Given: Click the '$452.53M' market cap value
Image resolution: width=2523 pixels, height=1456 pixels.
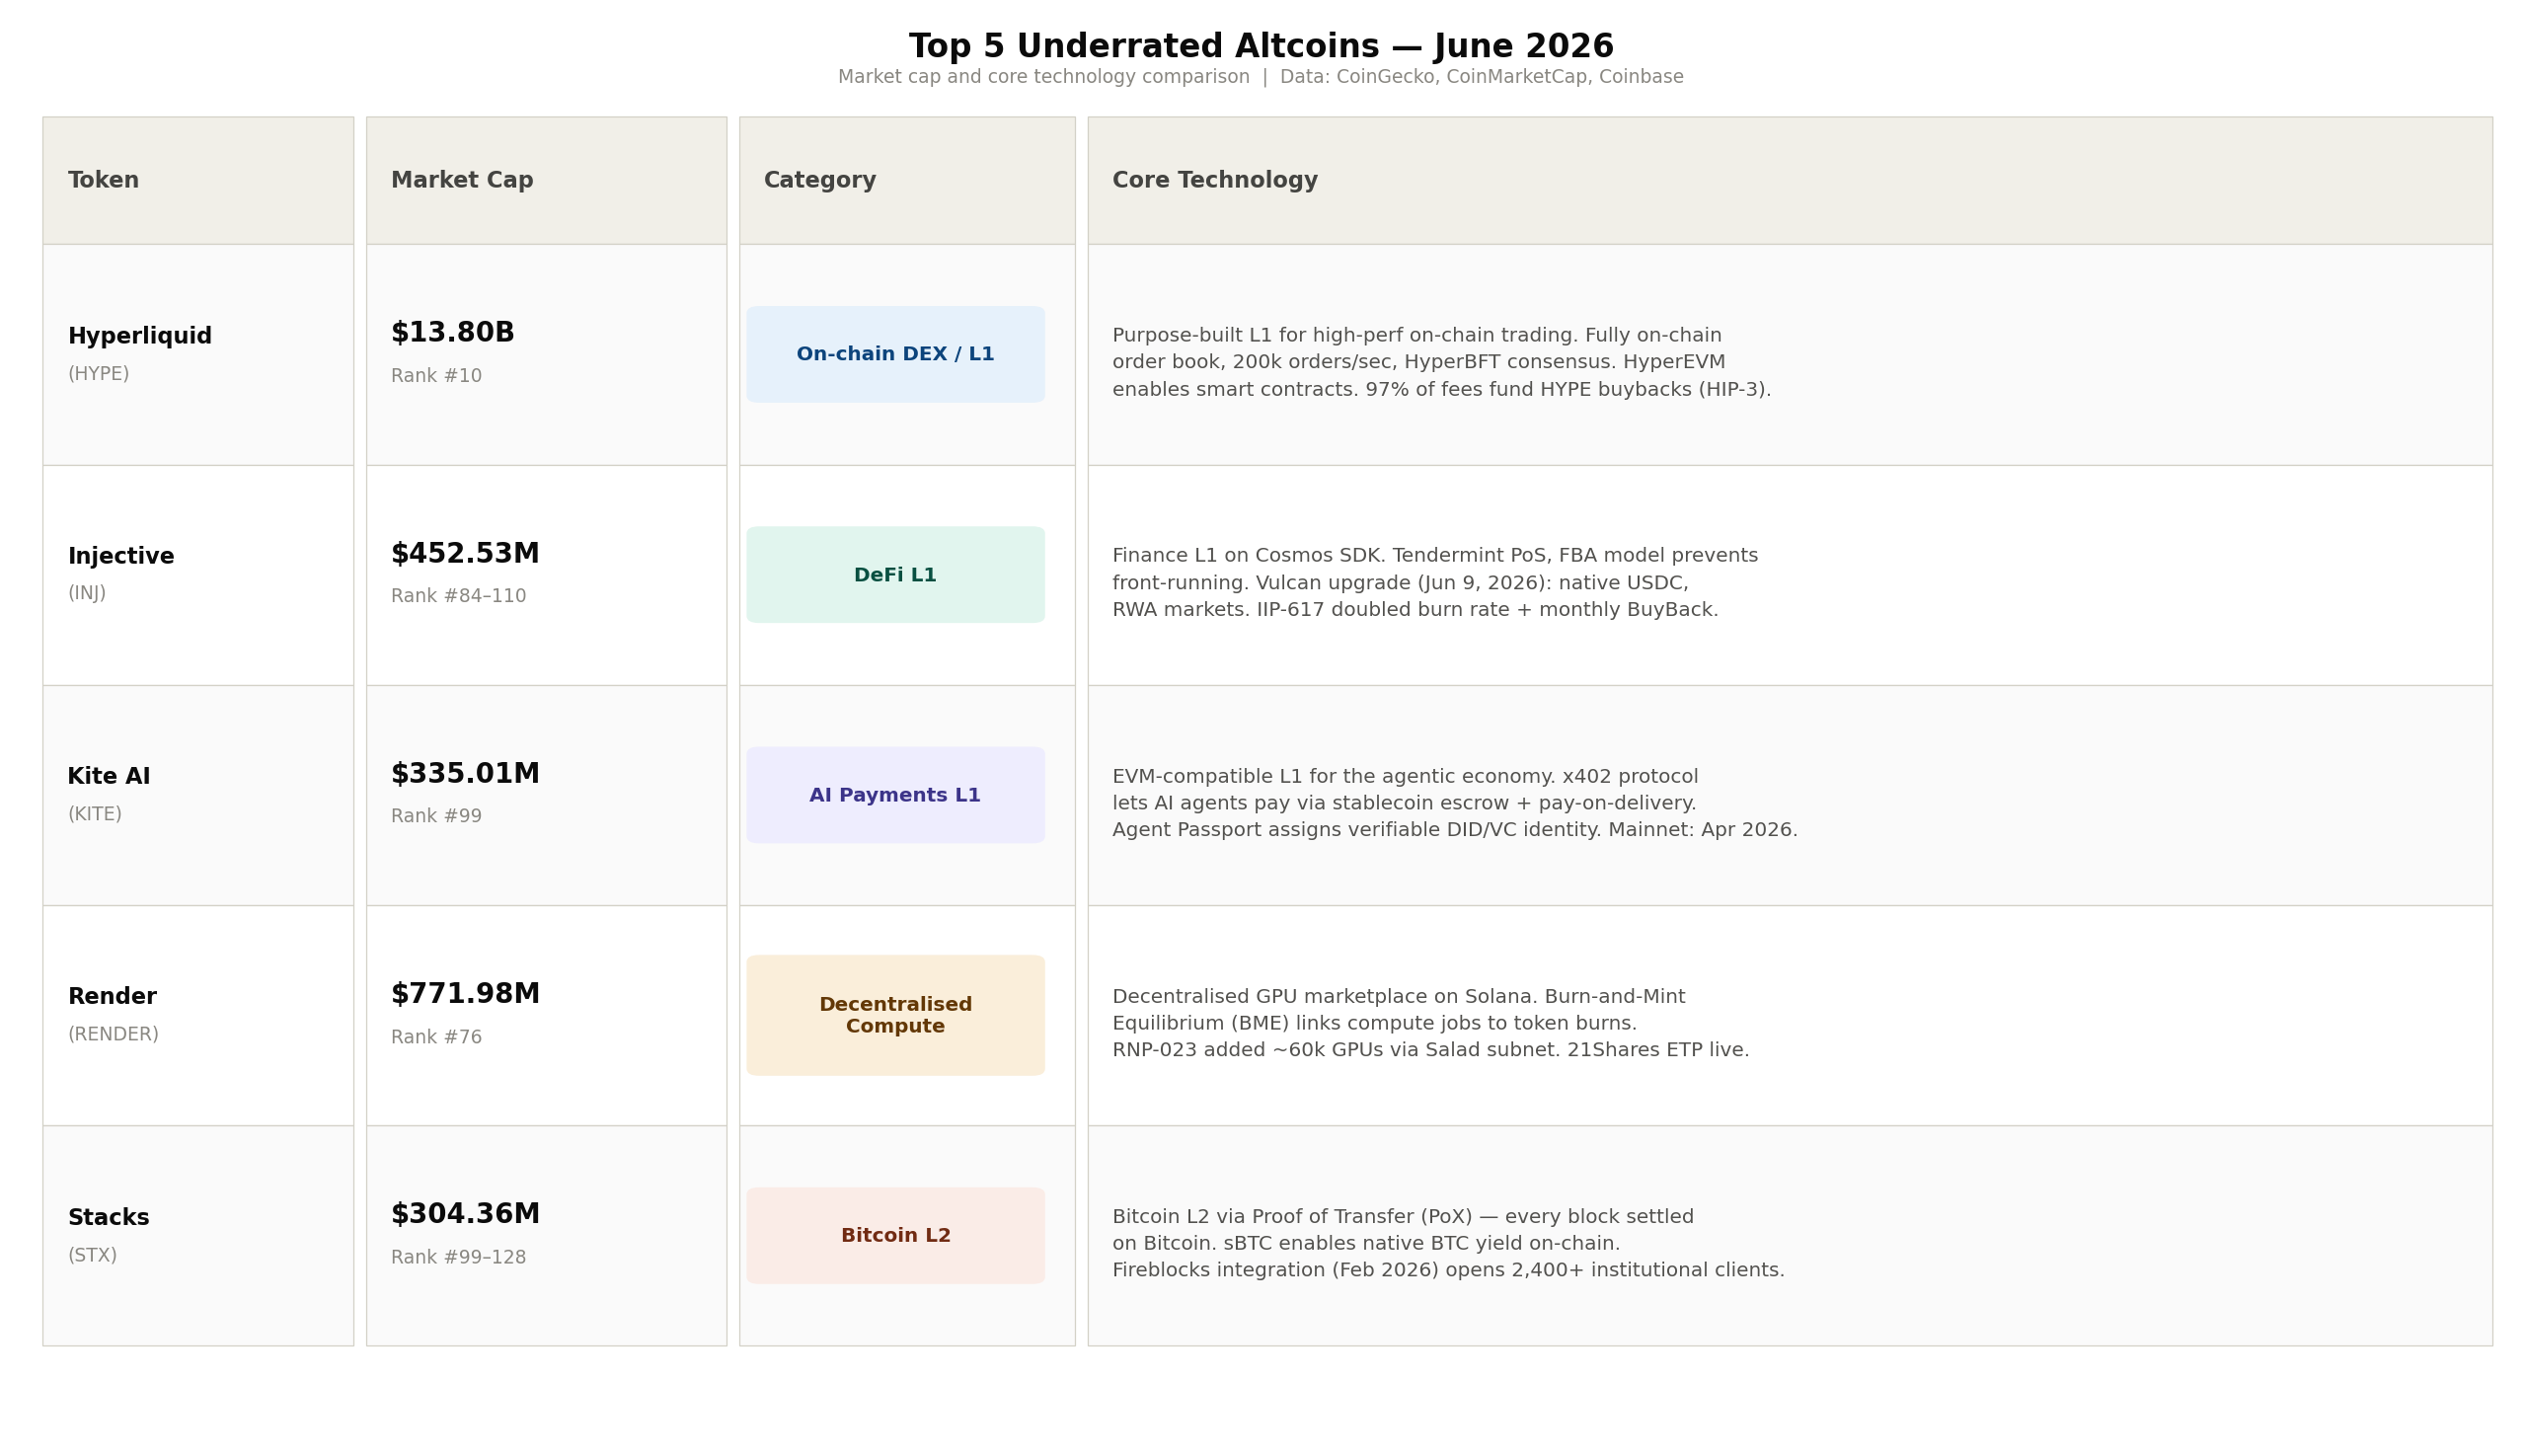Looking at the screenshot, I should (x=464, y=554).
